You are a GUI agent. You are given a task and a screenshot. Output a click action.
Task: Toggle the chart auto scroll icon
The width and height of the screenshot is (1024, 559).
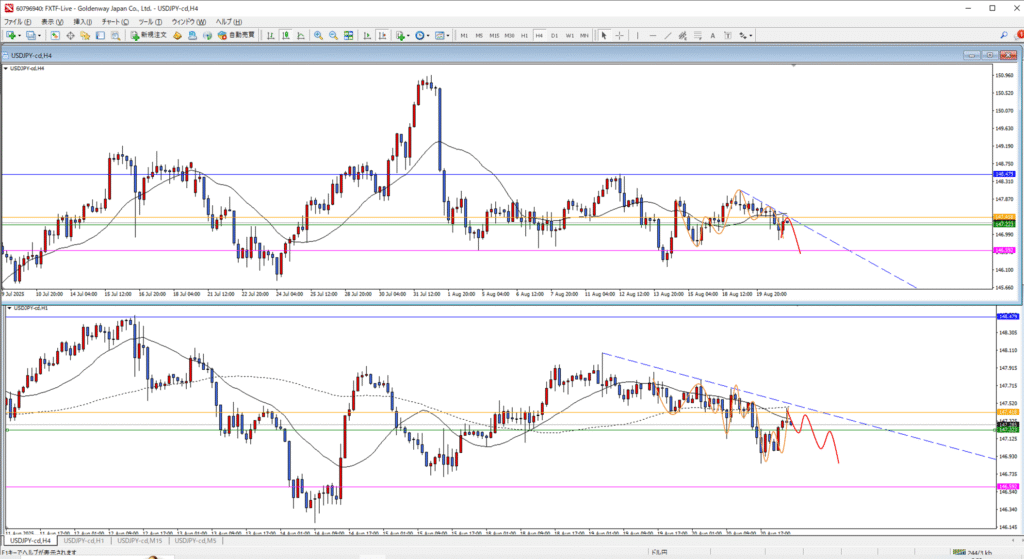click(366, 35)
